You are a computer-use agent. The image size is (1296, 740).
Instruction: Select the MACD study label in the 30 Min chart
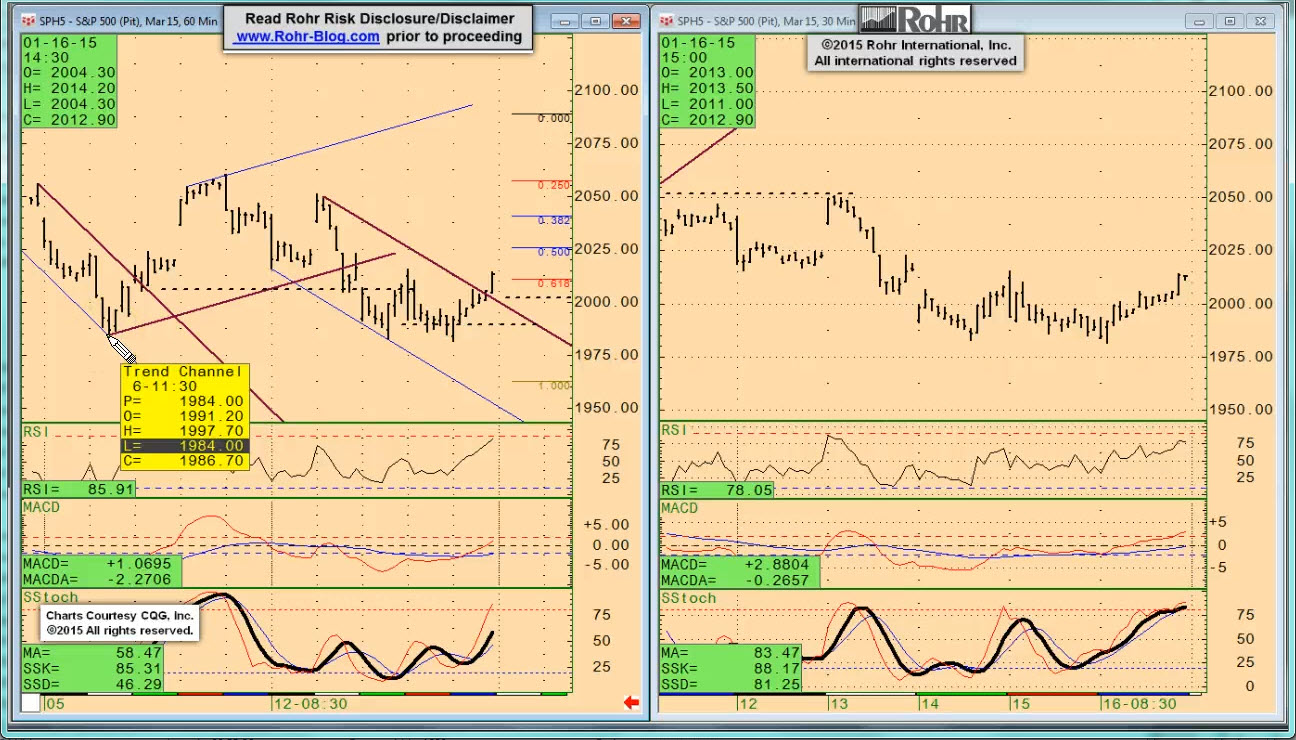click(680, 508)
